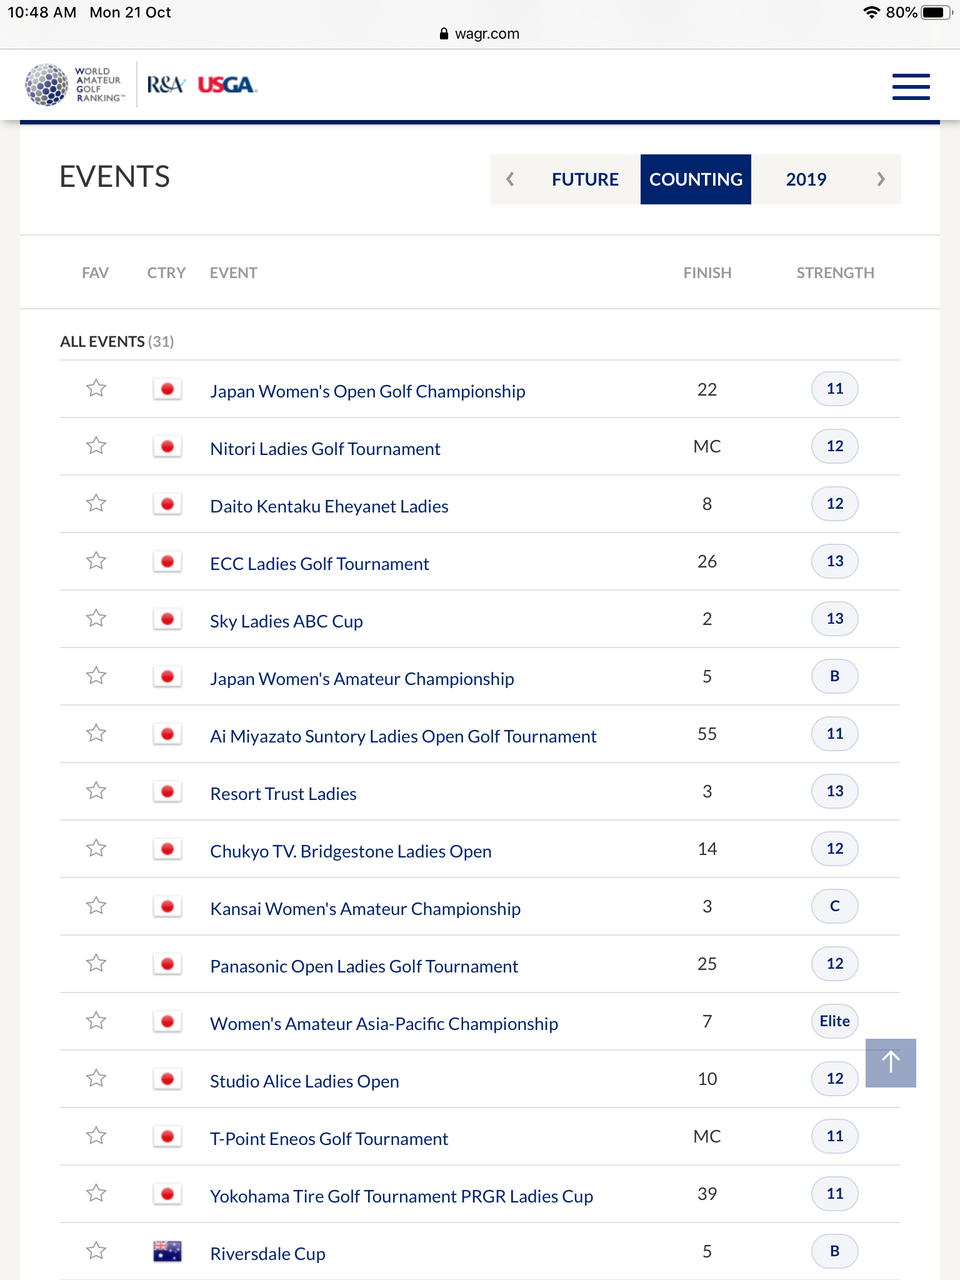Click the Elite strength badge
The image size is (960, 1280).
[x=835, y=1021]
